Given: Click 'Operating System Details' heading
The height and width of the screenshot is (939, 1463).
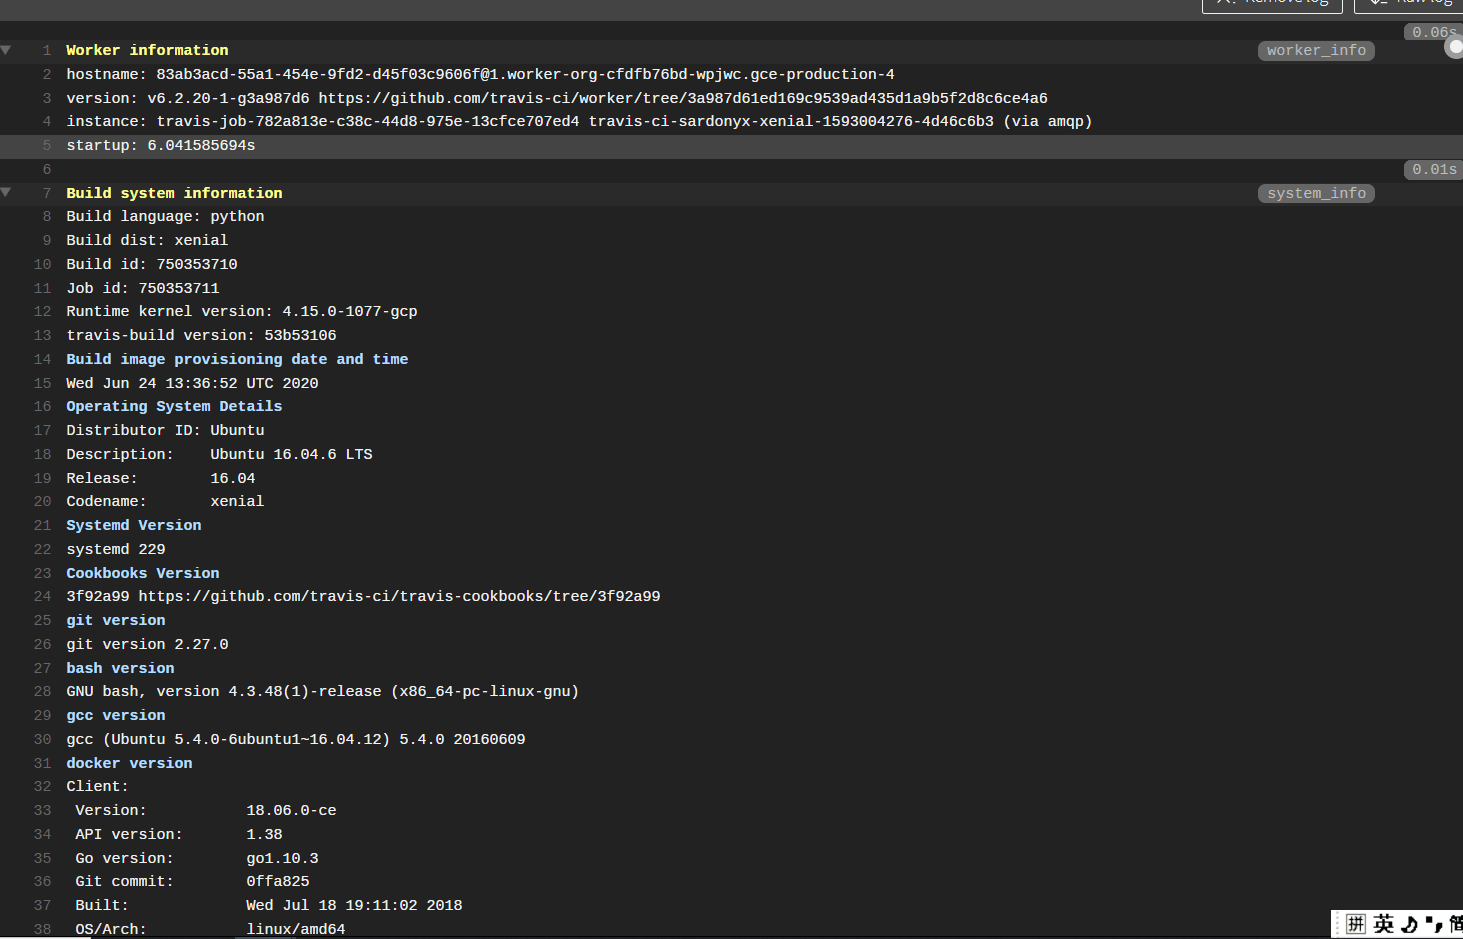Looking at the screenshot, I should [x=174, y=407].
